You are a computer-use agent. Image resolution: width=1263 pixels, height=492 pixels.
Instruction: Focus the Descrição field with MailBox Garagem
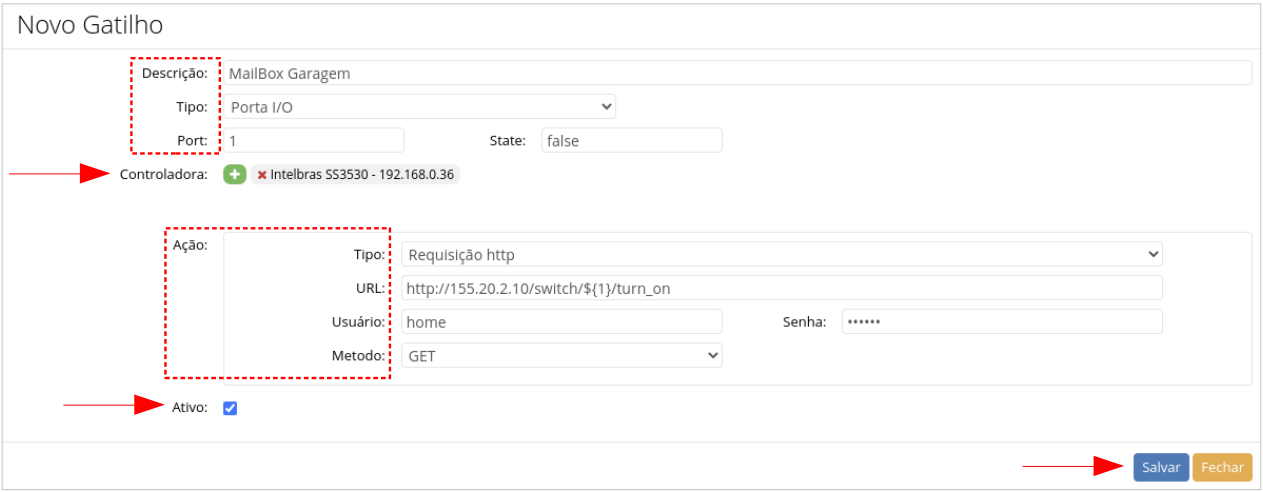[737, 73]
